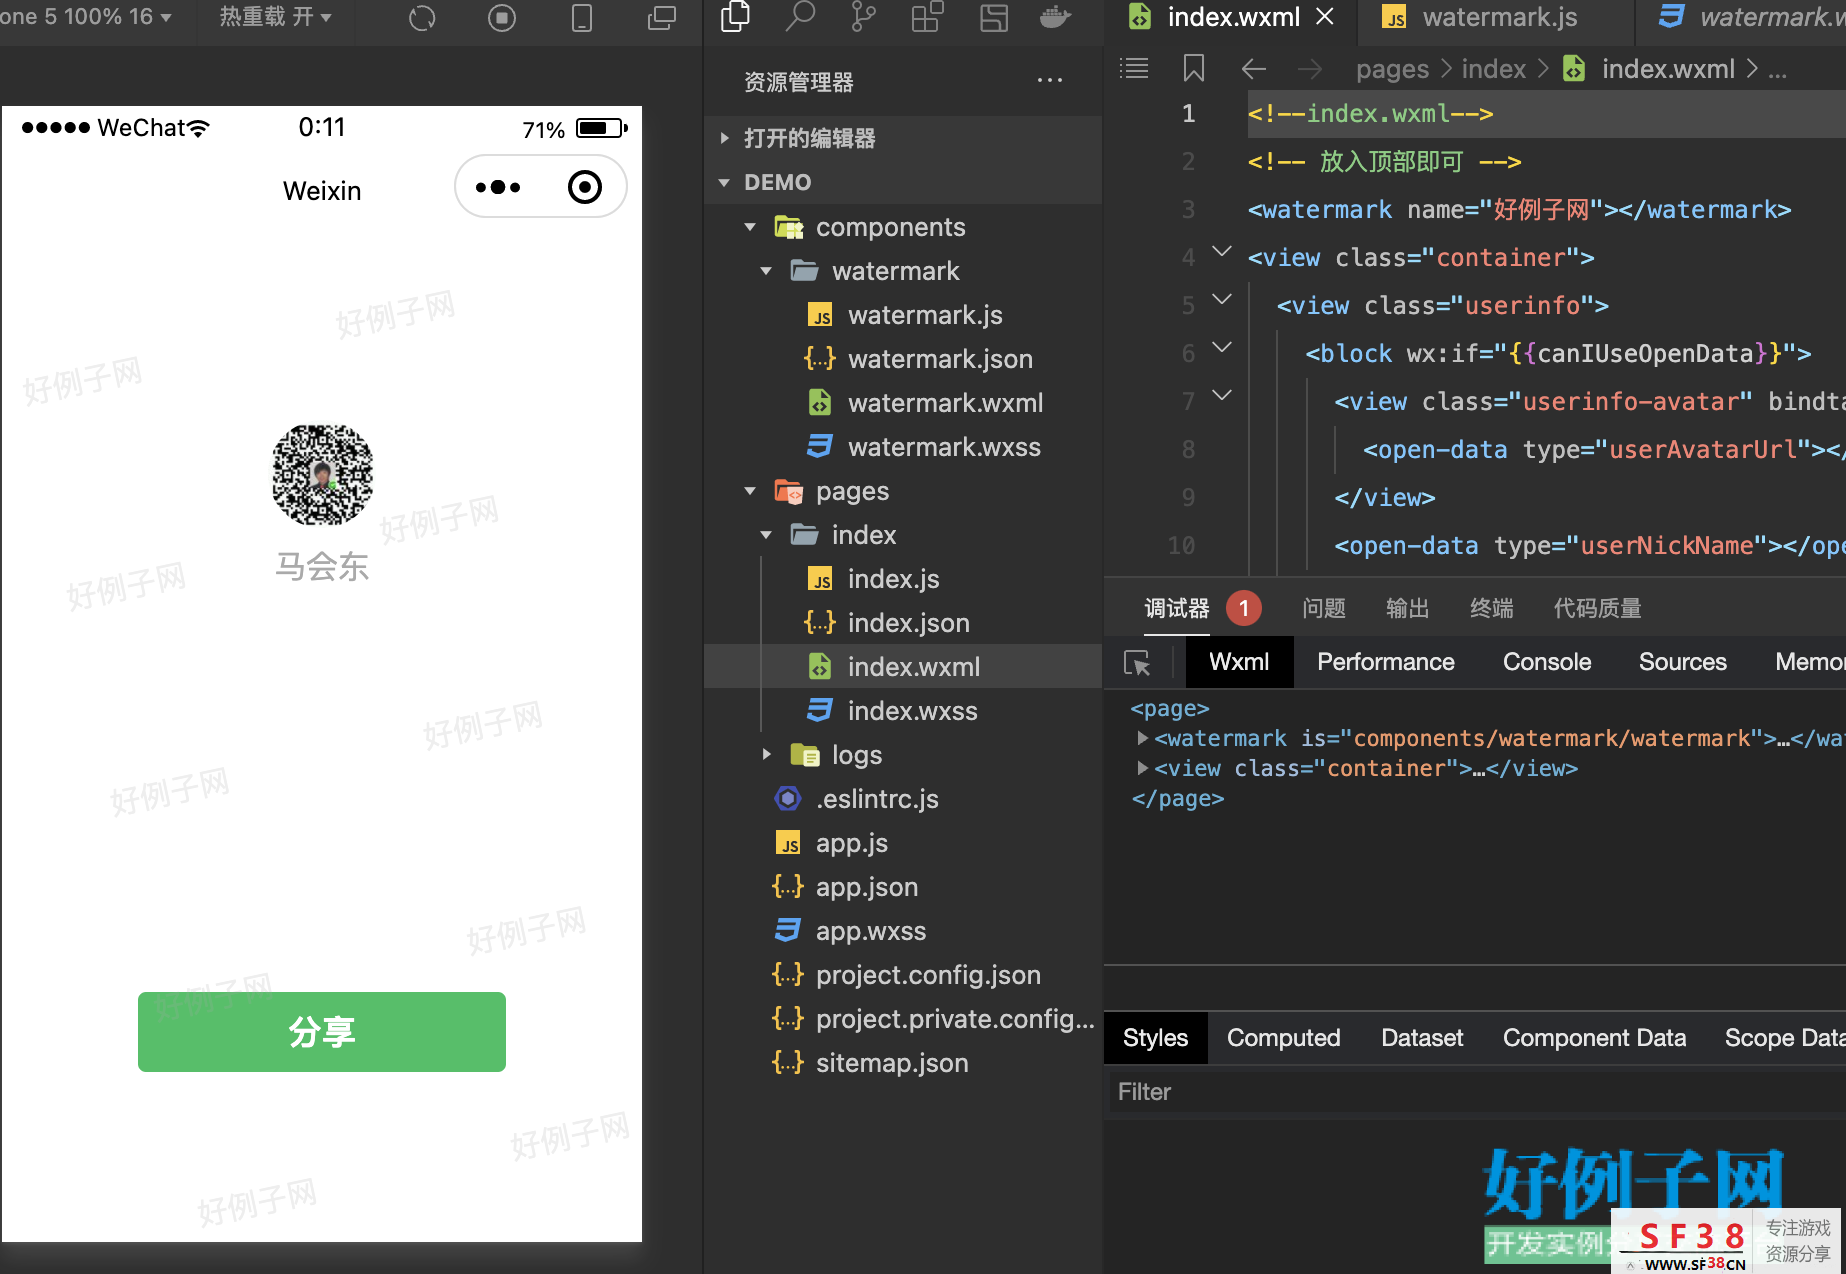The width and height of the screenshot is (1846, 1274).
Task: Click the layout panel icon in activity bar
Action: 993,17
